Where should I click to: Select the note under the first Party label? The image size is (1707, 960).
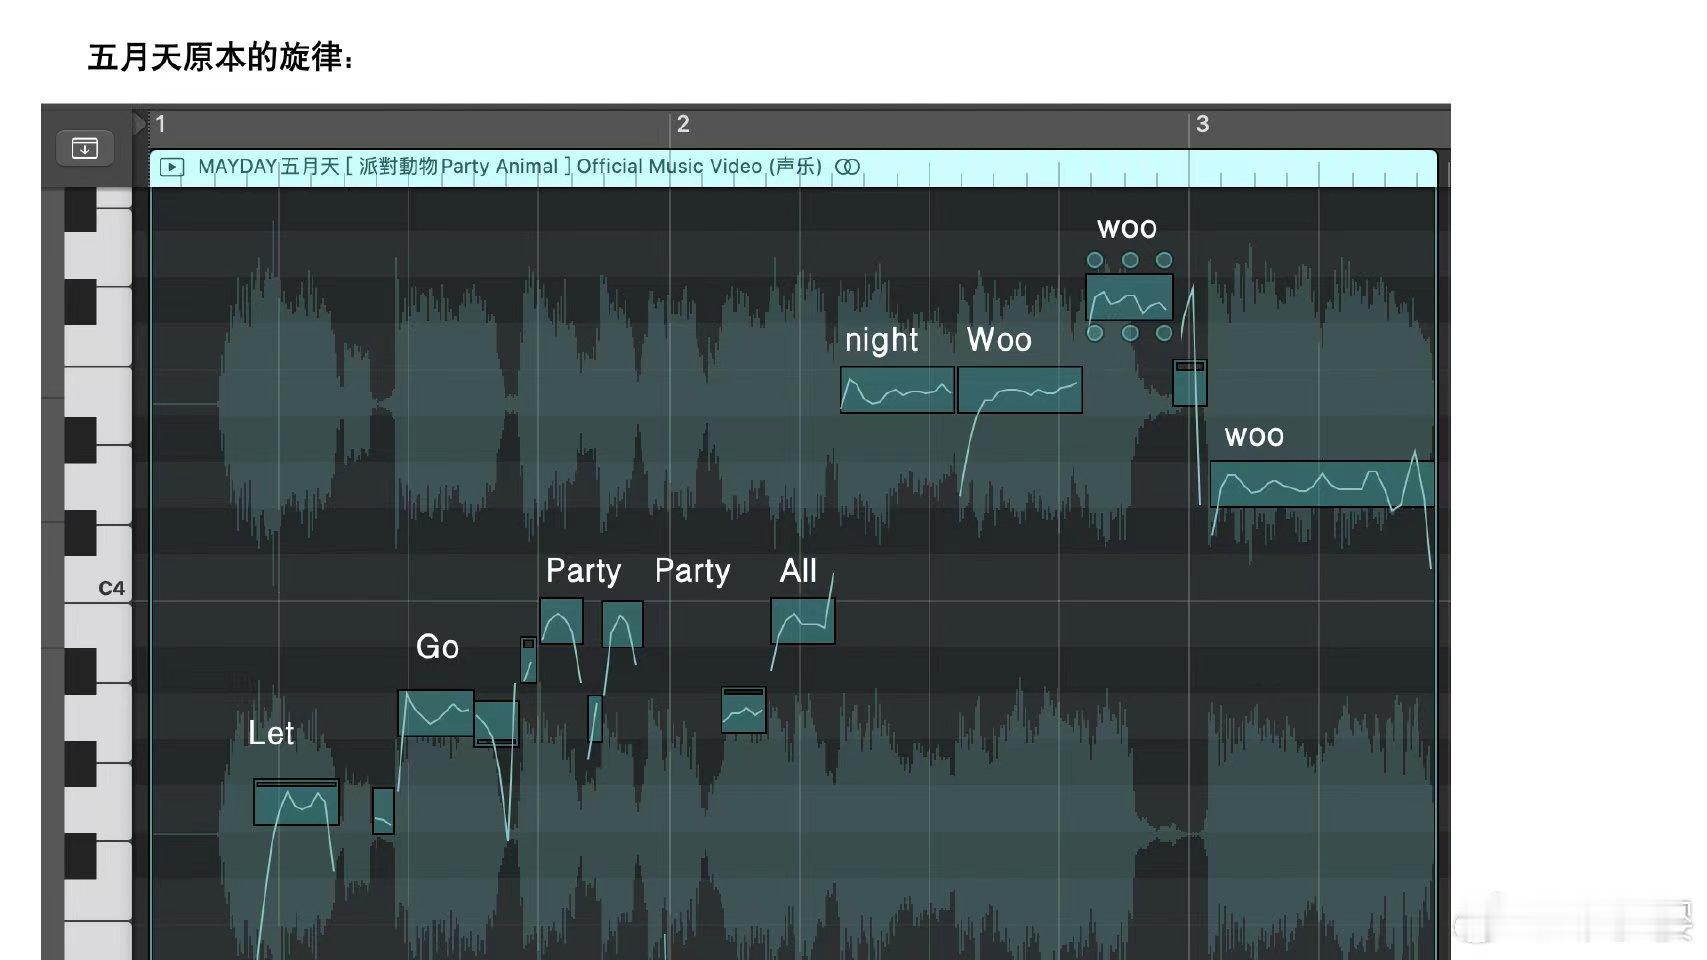[561, 621]
